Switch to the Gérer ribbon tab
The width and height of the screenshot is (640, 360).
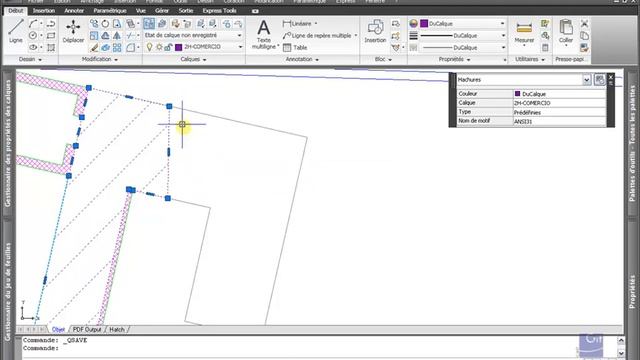pos(162,11)
